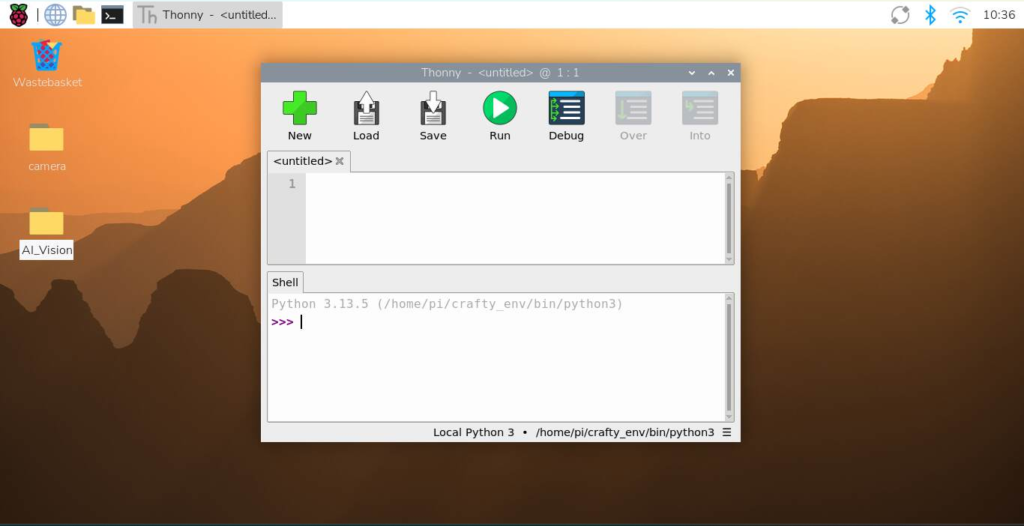
Task: Click the green New file icon
Action: tap(300, 108)
